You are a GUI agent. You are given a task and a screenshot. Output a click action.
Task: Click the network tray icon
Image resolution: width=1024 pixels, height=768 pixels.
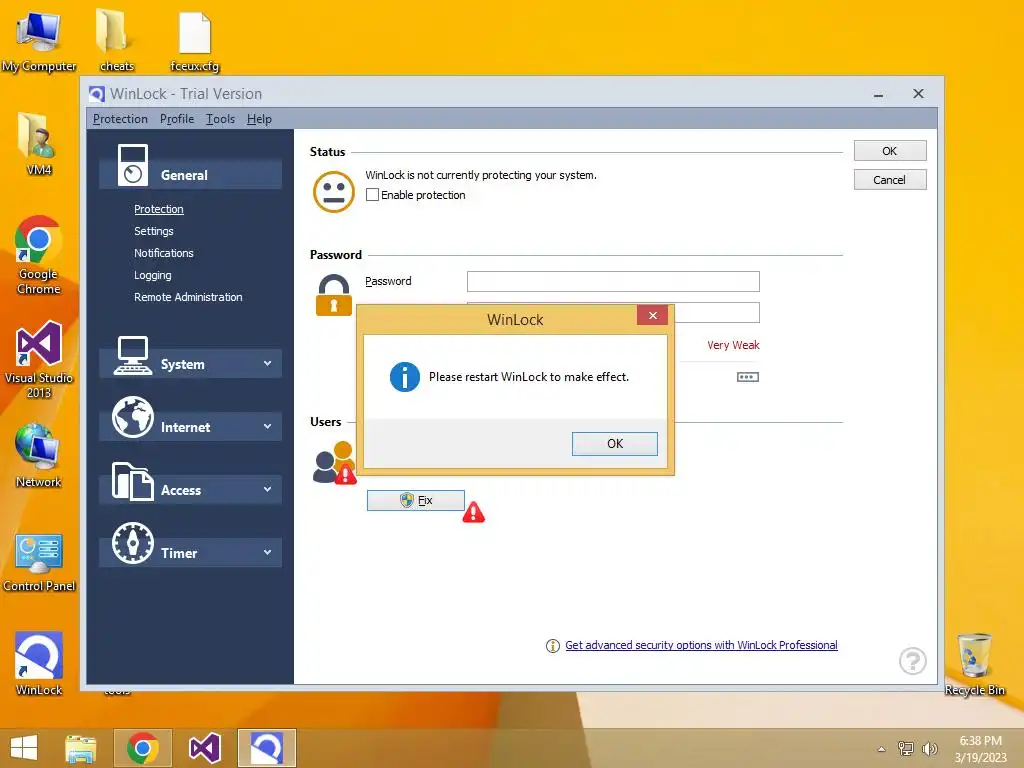tap(906, 748)
